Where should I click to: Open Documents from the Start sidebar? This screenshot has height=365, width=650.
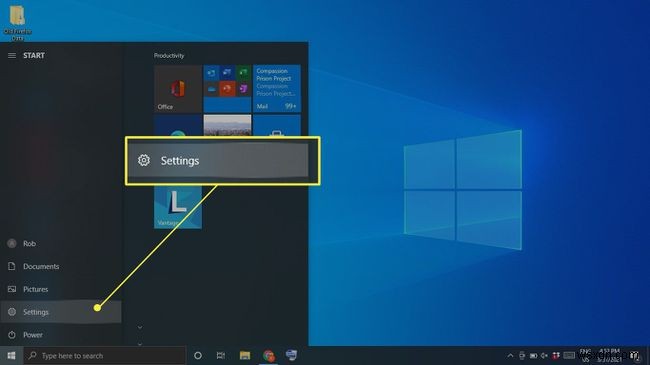tap(61, 266)
